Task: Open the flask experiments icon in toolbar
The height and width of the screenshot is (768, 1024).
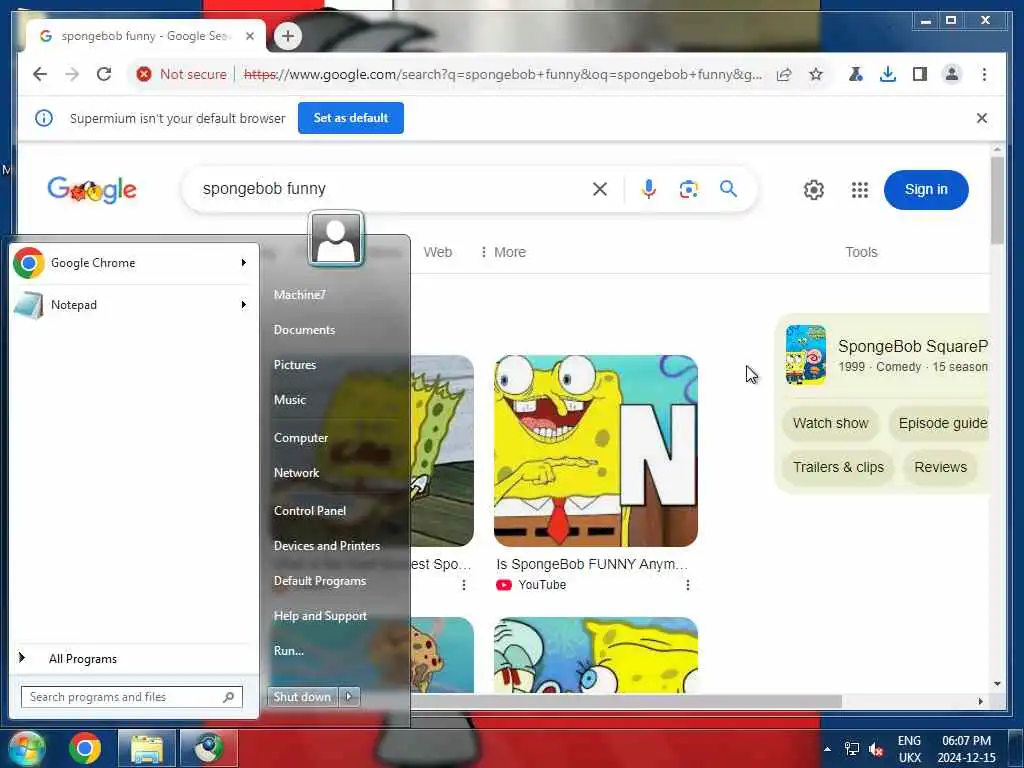Action: point(856,74)
